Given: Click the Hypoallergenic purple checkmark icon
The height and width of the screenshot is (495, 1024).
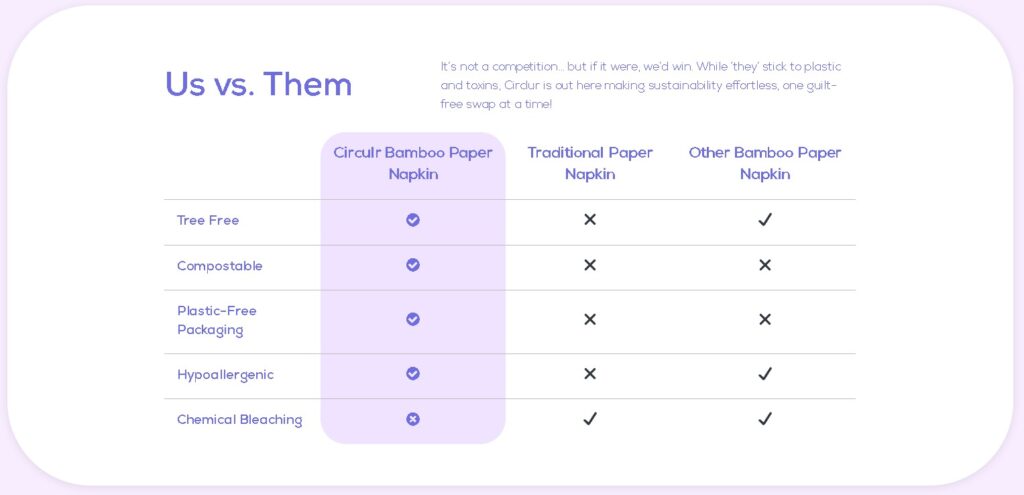Looking at the screenshot, I should tap(413, 373).
